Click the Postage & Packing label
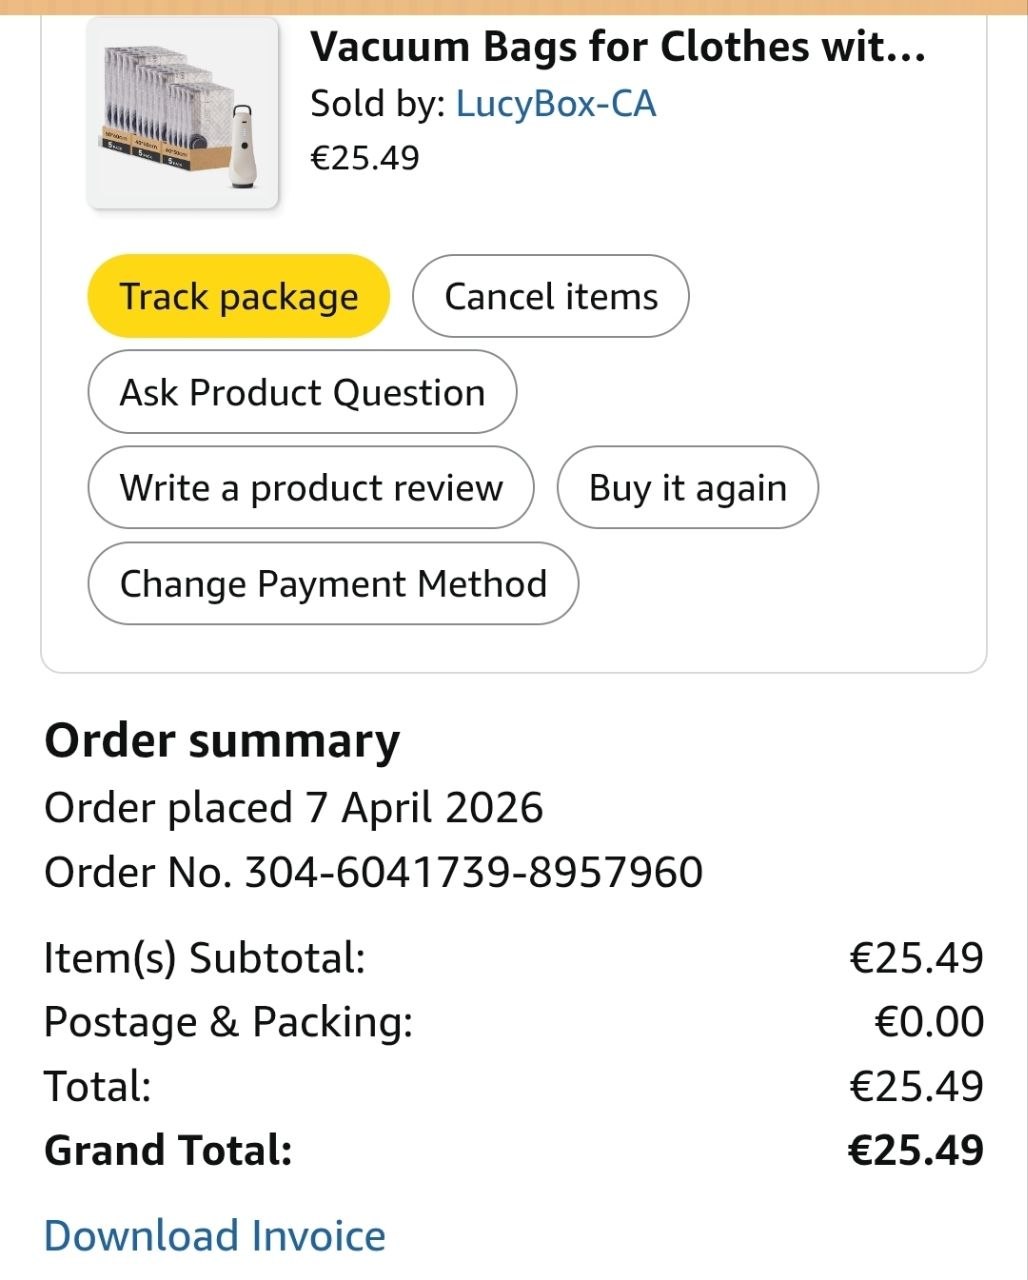 pyautogui.click(x=228, y=1022)
